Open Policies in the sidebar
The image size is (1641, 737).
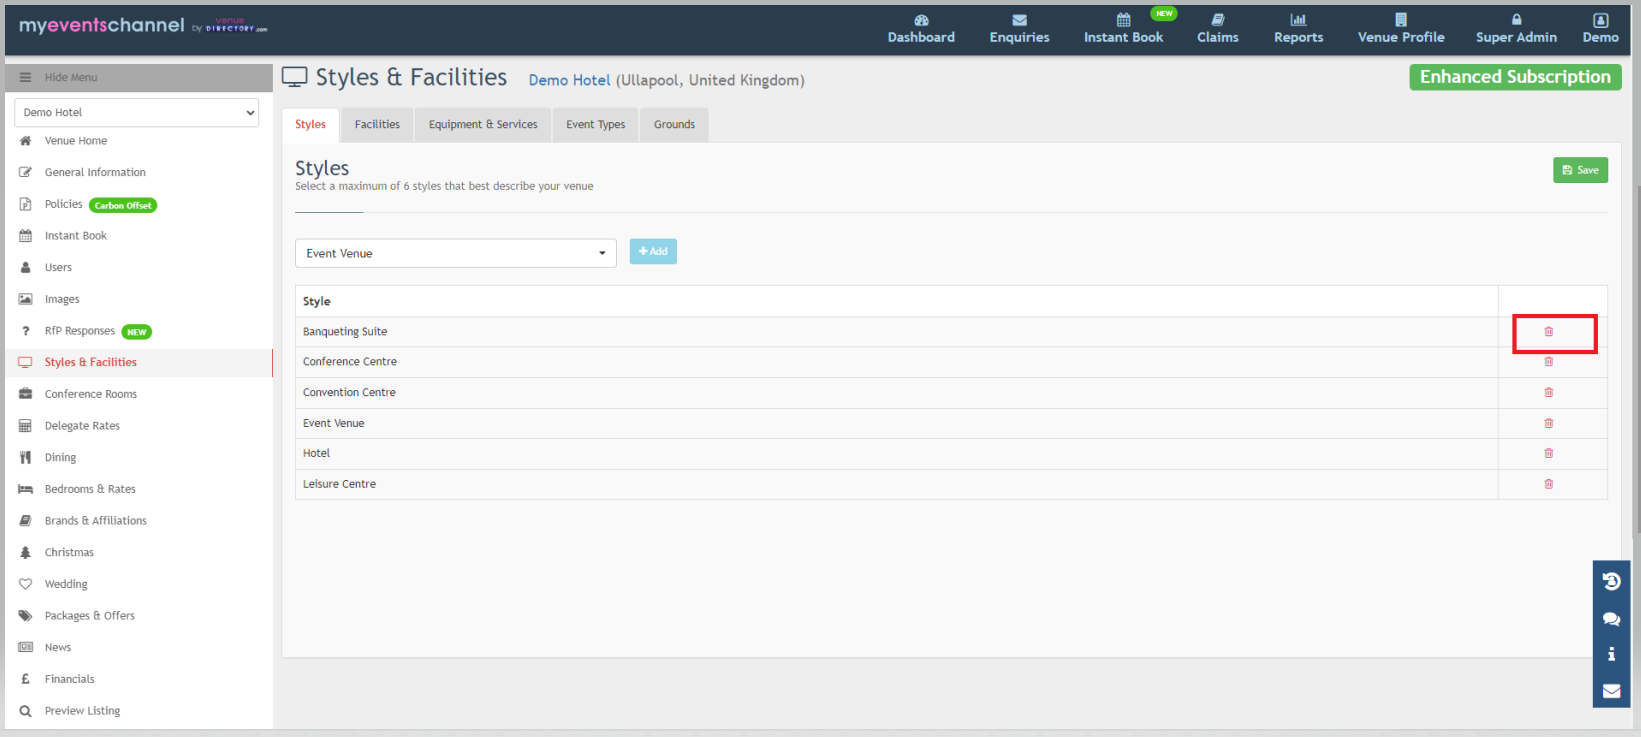(x=64, y=204)
